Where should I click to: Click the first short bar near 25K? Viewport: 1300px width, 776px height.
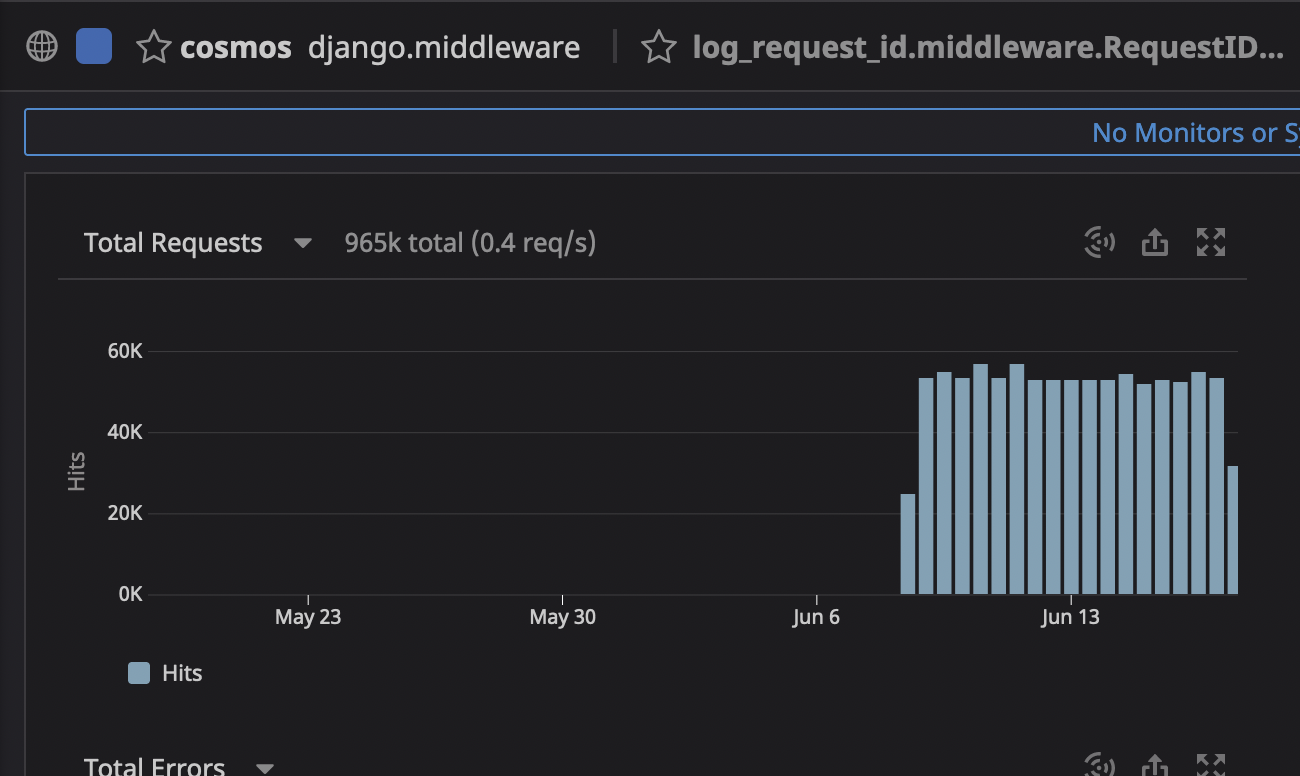(x=908, y=544)
